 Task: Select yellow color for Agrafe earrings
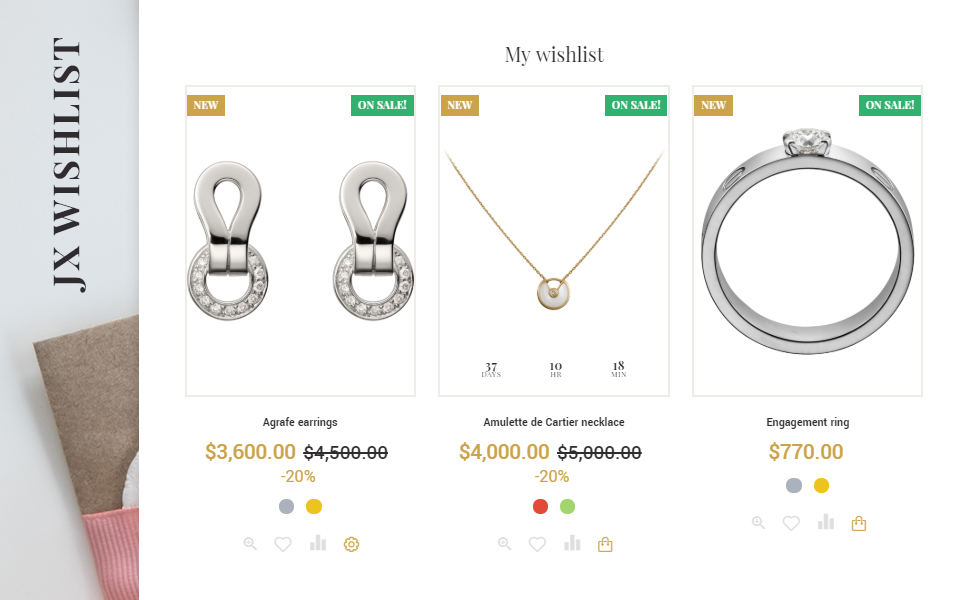[314, 506]
